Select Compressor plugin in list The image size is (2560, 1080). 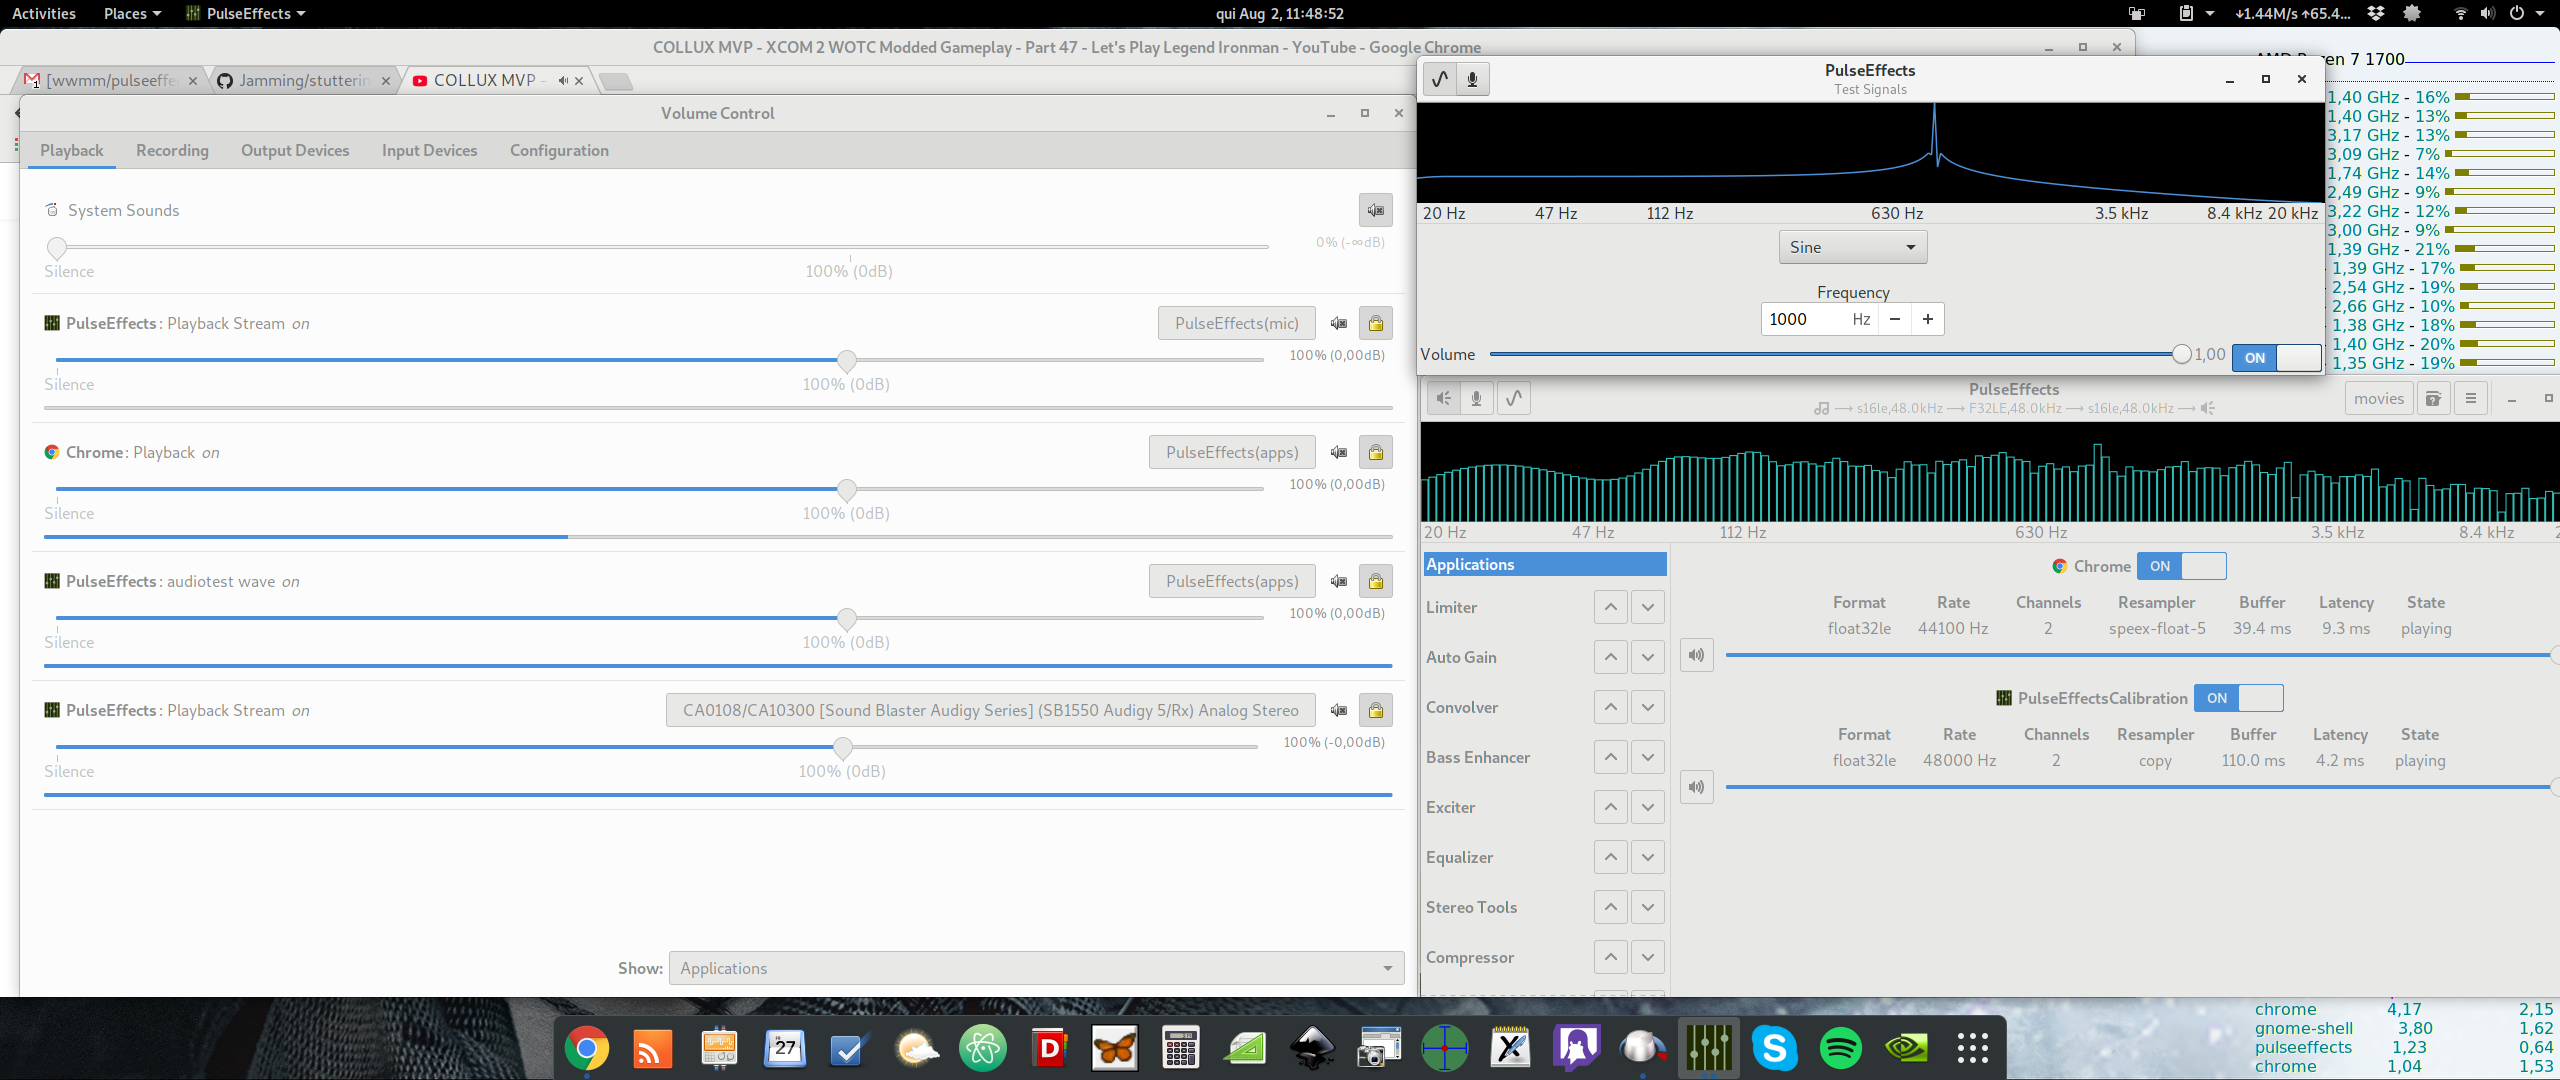[1470, 957]
